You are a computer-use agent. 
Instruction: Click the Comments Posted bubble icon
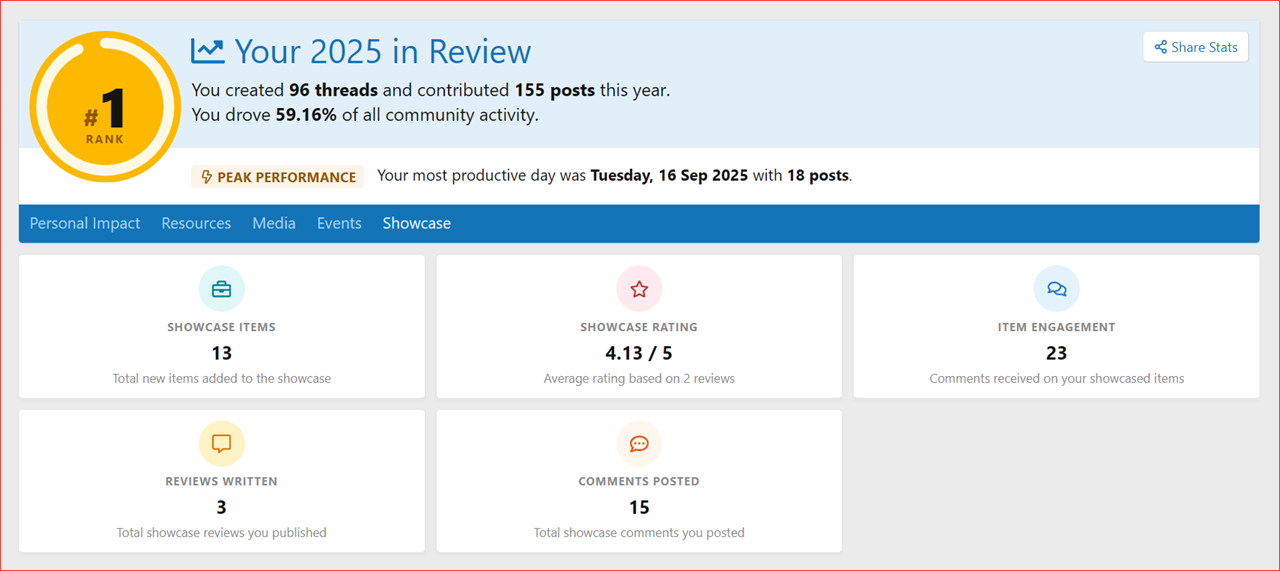click(639, 443)
